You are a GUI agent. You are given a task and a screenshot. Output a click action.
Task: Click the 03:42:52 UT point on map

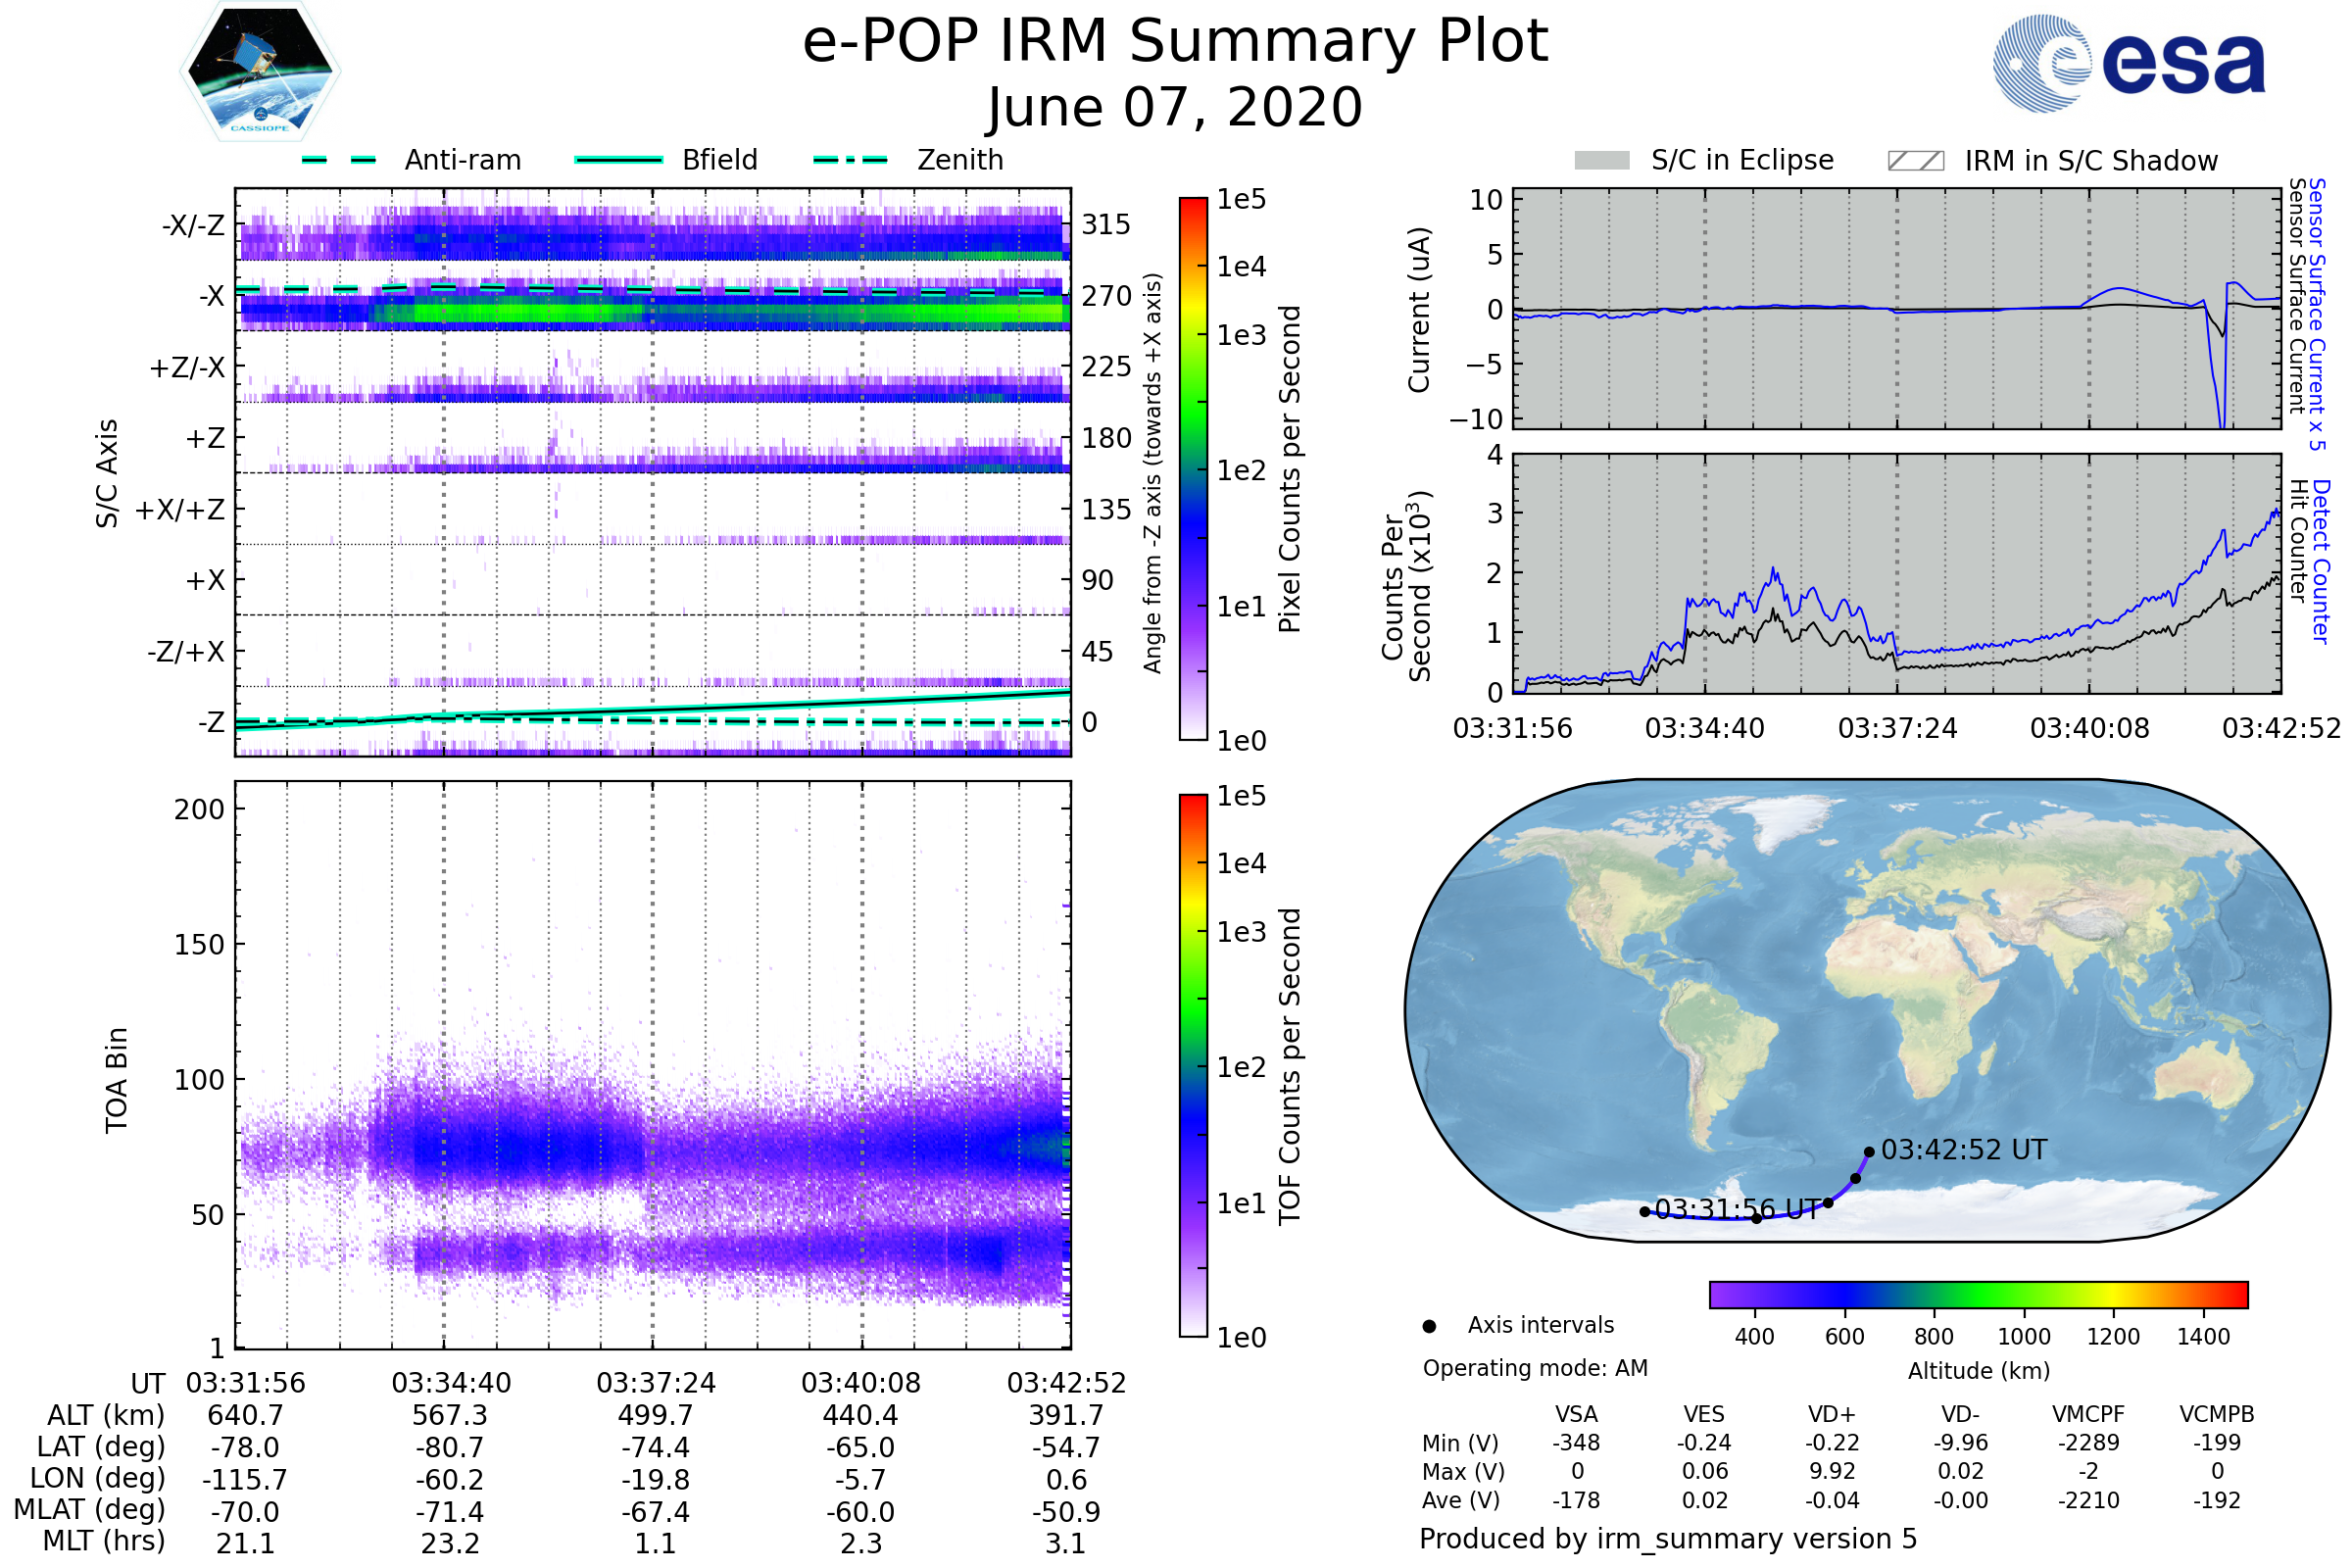coord(1869,1152)
